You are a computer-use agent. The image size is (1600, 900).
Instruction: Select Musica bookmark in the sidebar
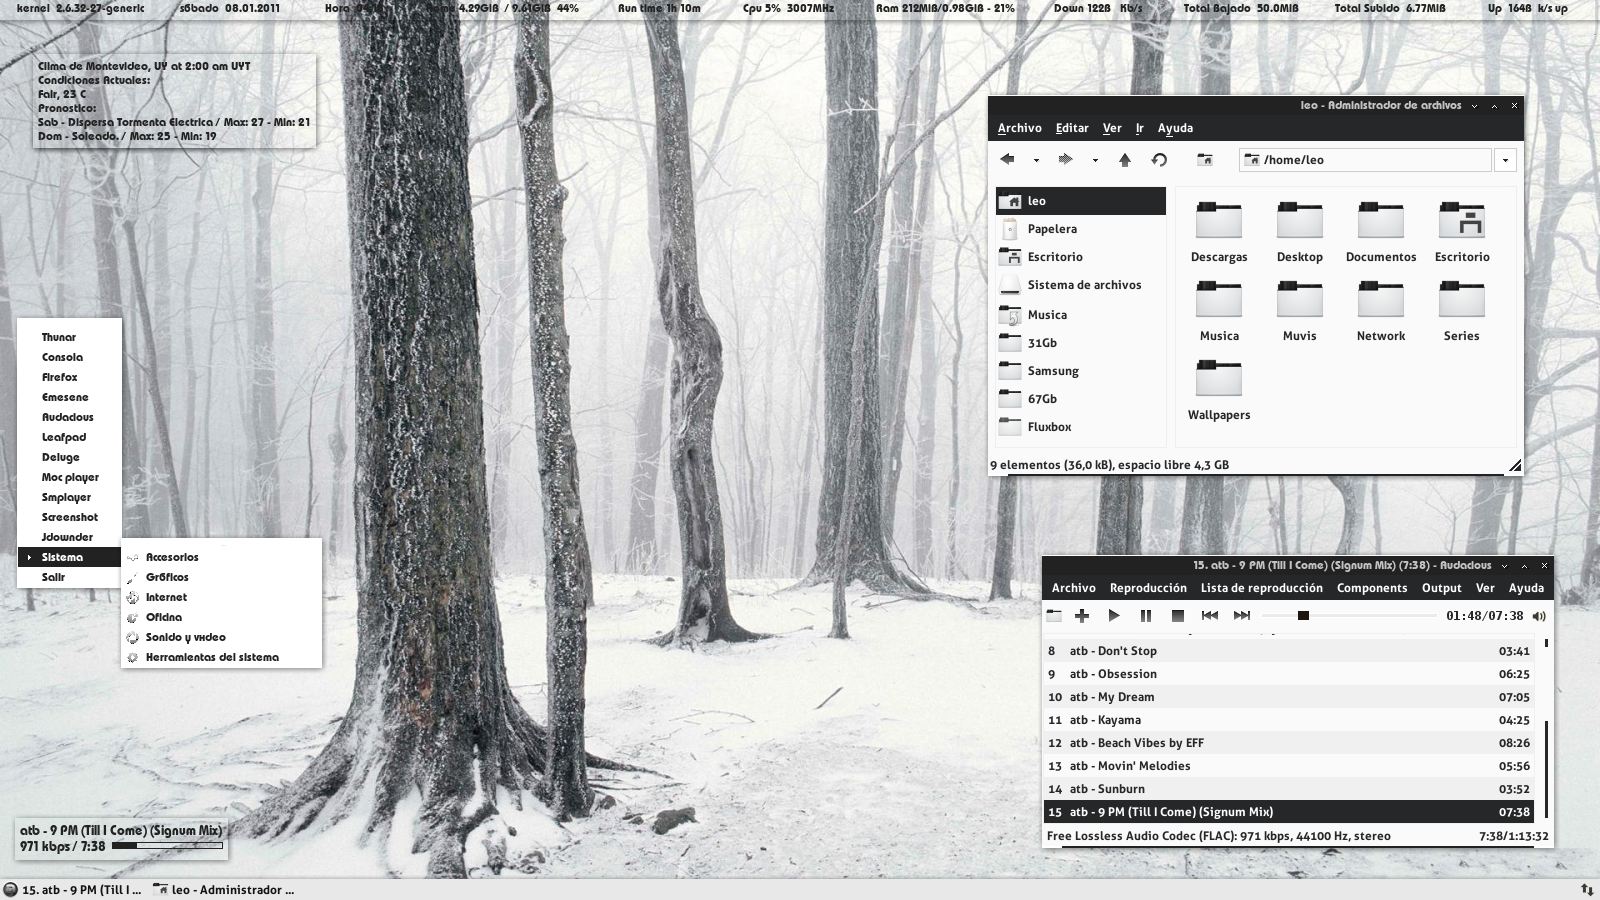tap(1081, 315)
